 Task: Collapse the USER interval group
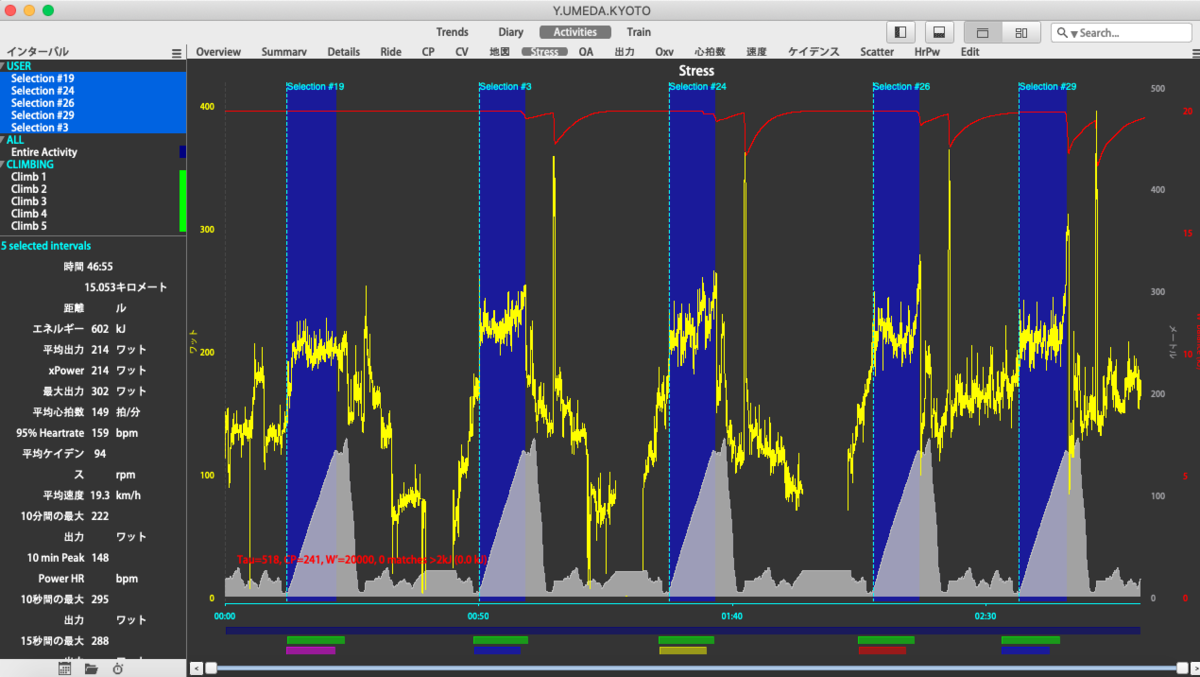3,66
